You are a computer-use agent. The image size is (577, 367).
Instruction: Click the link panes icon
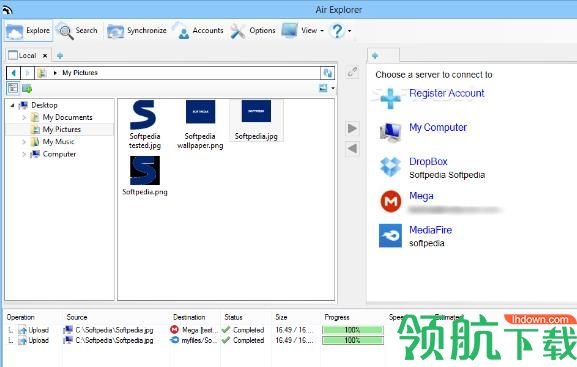coord(352,71)
